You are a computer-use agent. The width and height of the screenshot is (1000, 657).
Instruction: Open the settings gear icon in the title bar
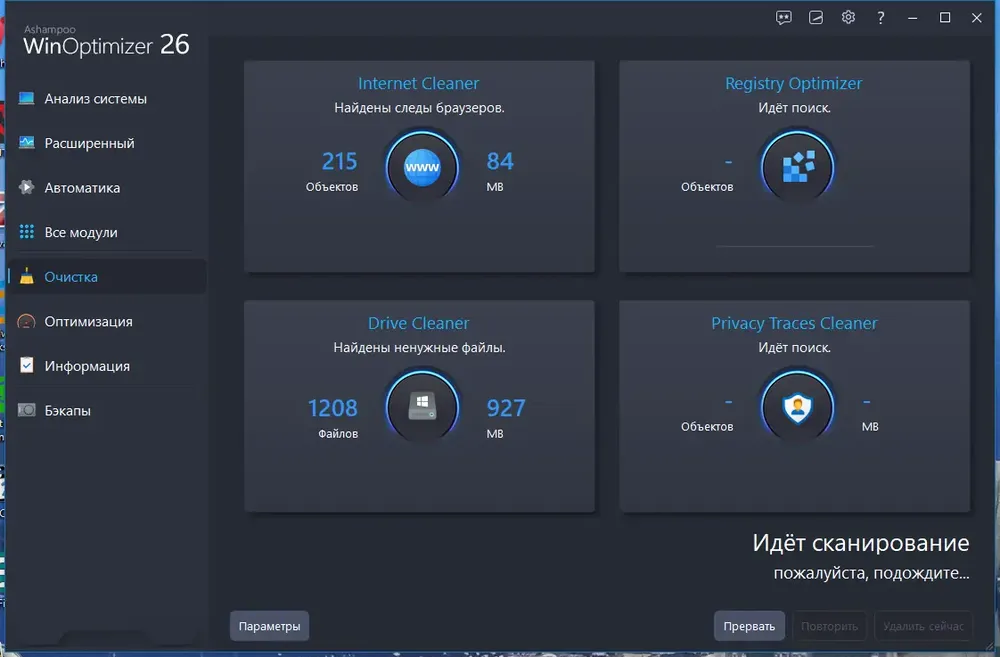point(848,18)
